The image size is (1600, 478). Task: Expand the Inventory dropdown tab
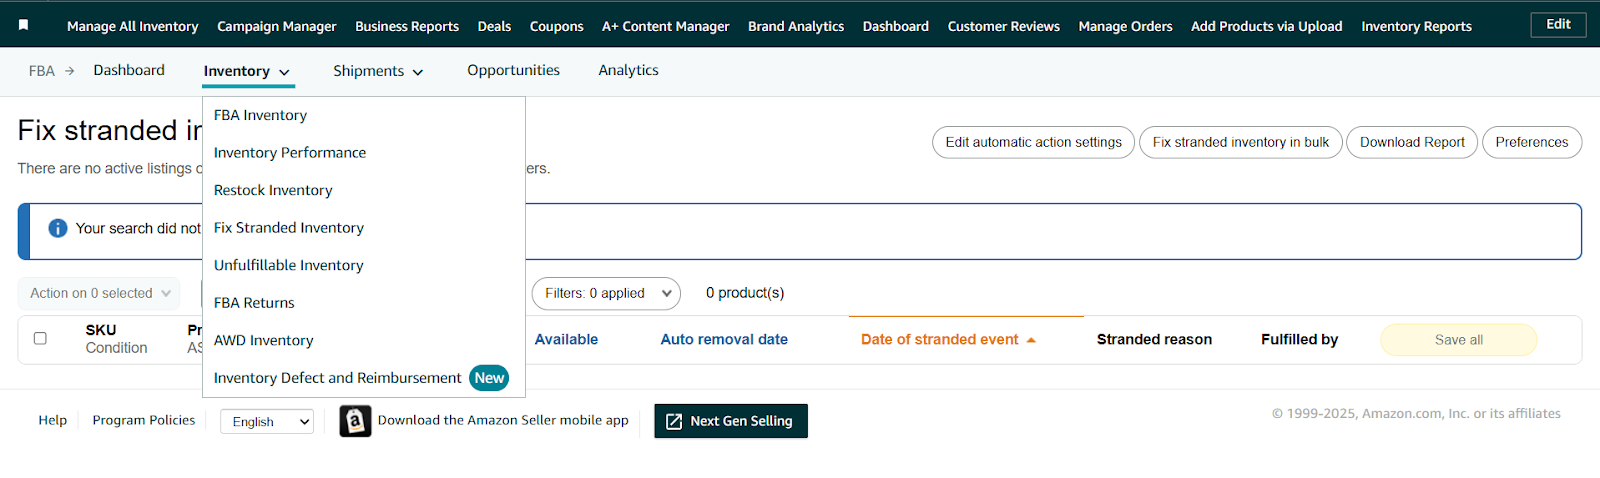click(247, 71)
